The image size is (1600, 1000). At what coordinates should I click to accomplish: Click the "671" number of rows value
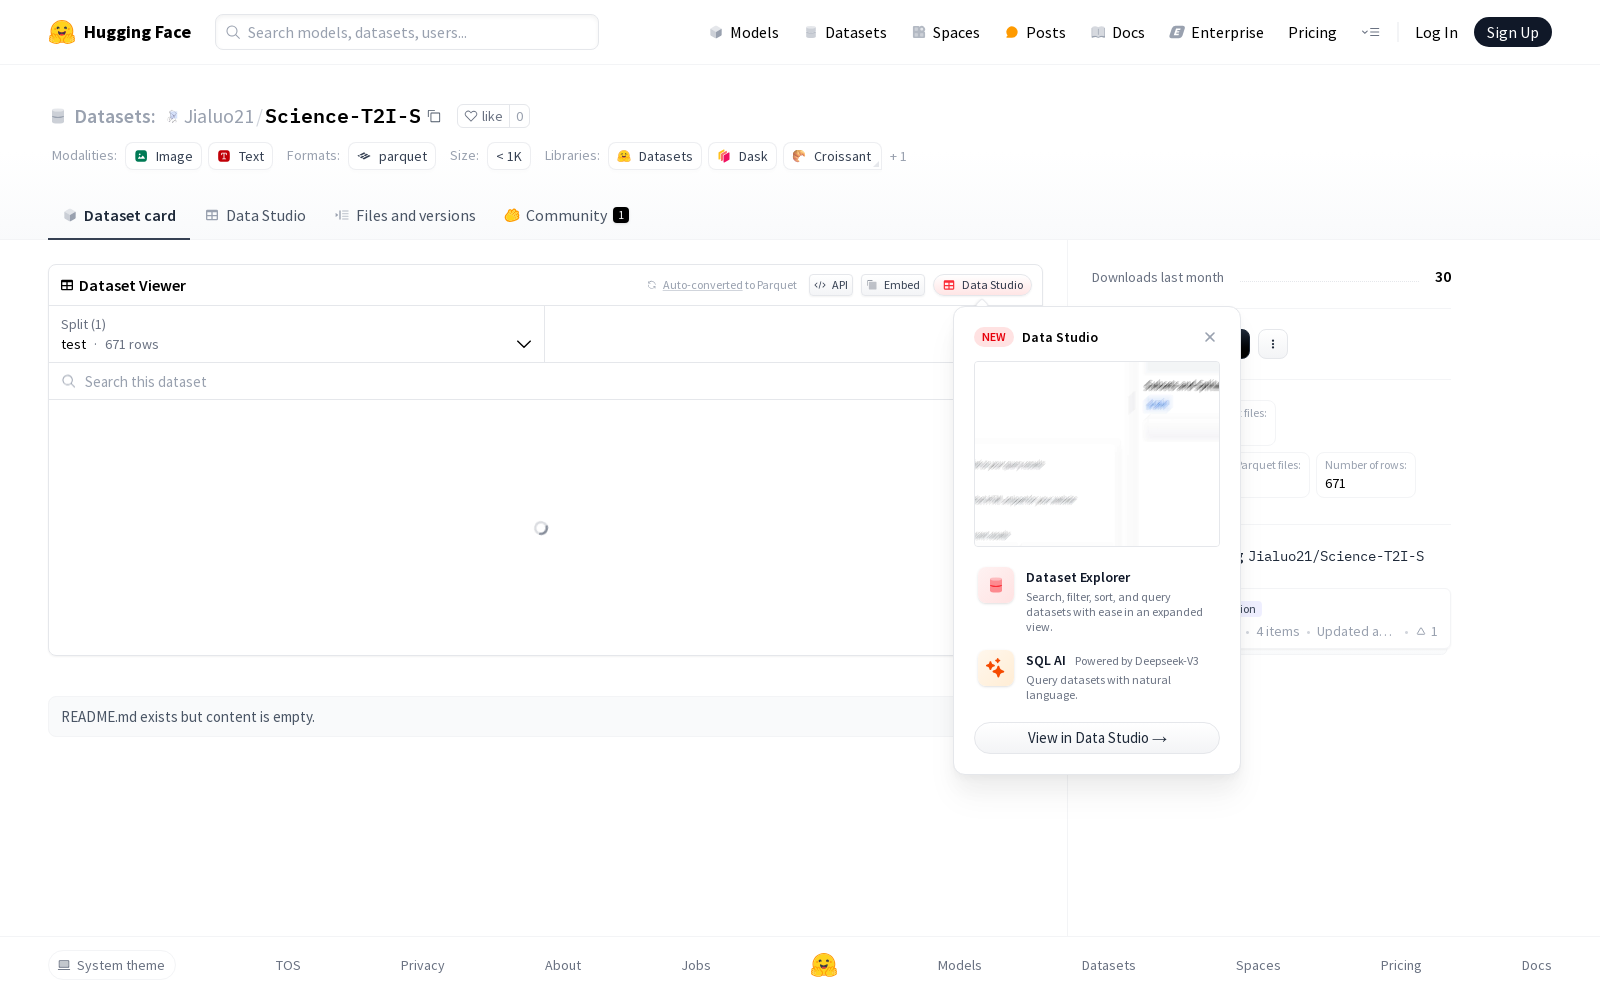1335,484
